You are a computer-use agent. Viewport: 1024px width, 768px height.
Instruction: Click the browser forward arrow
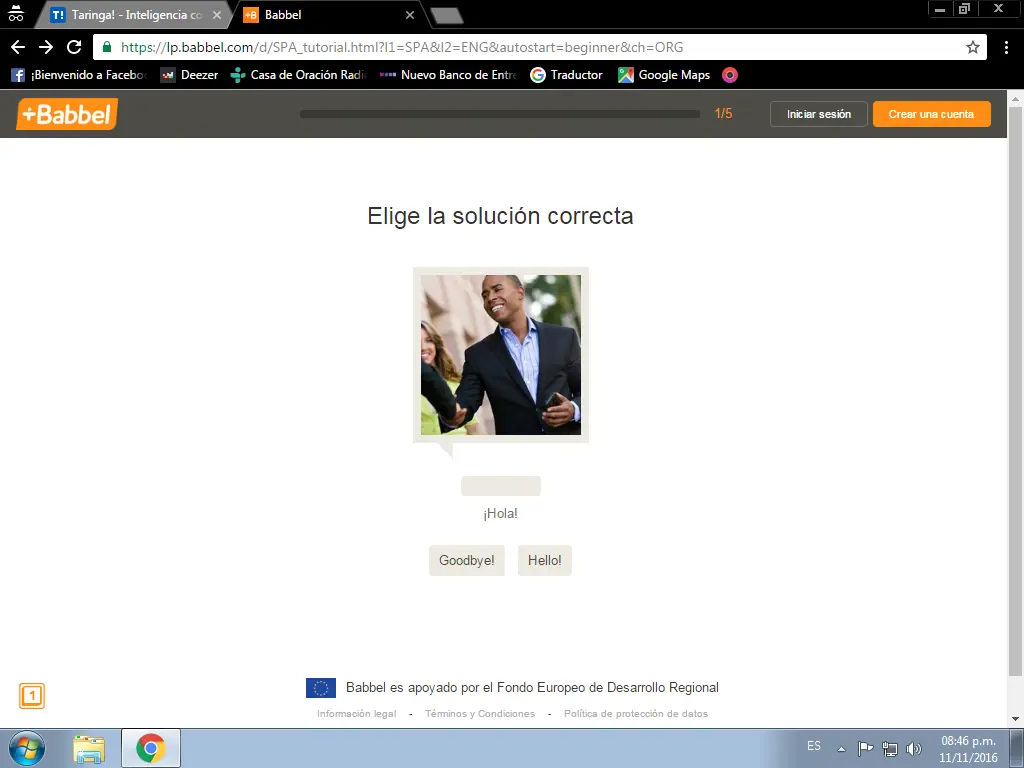point(46,47)
